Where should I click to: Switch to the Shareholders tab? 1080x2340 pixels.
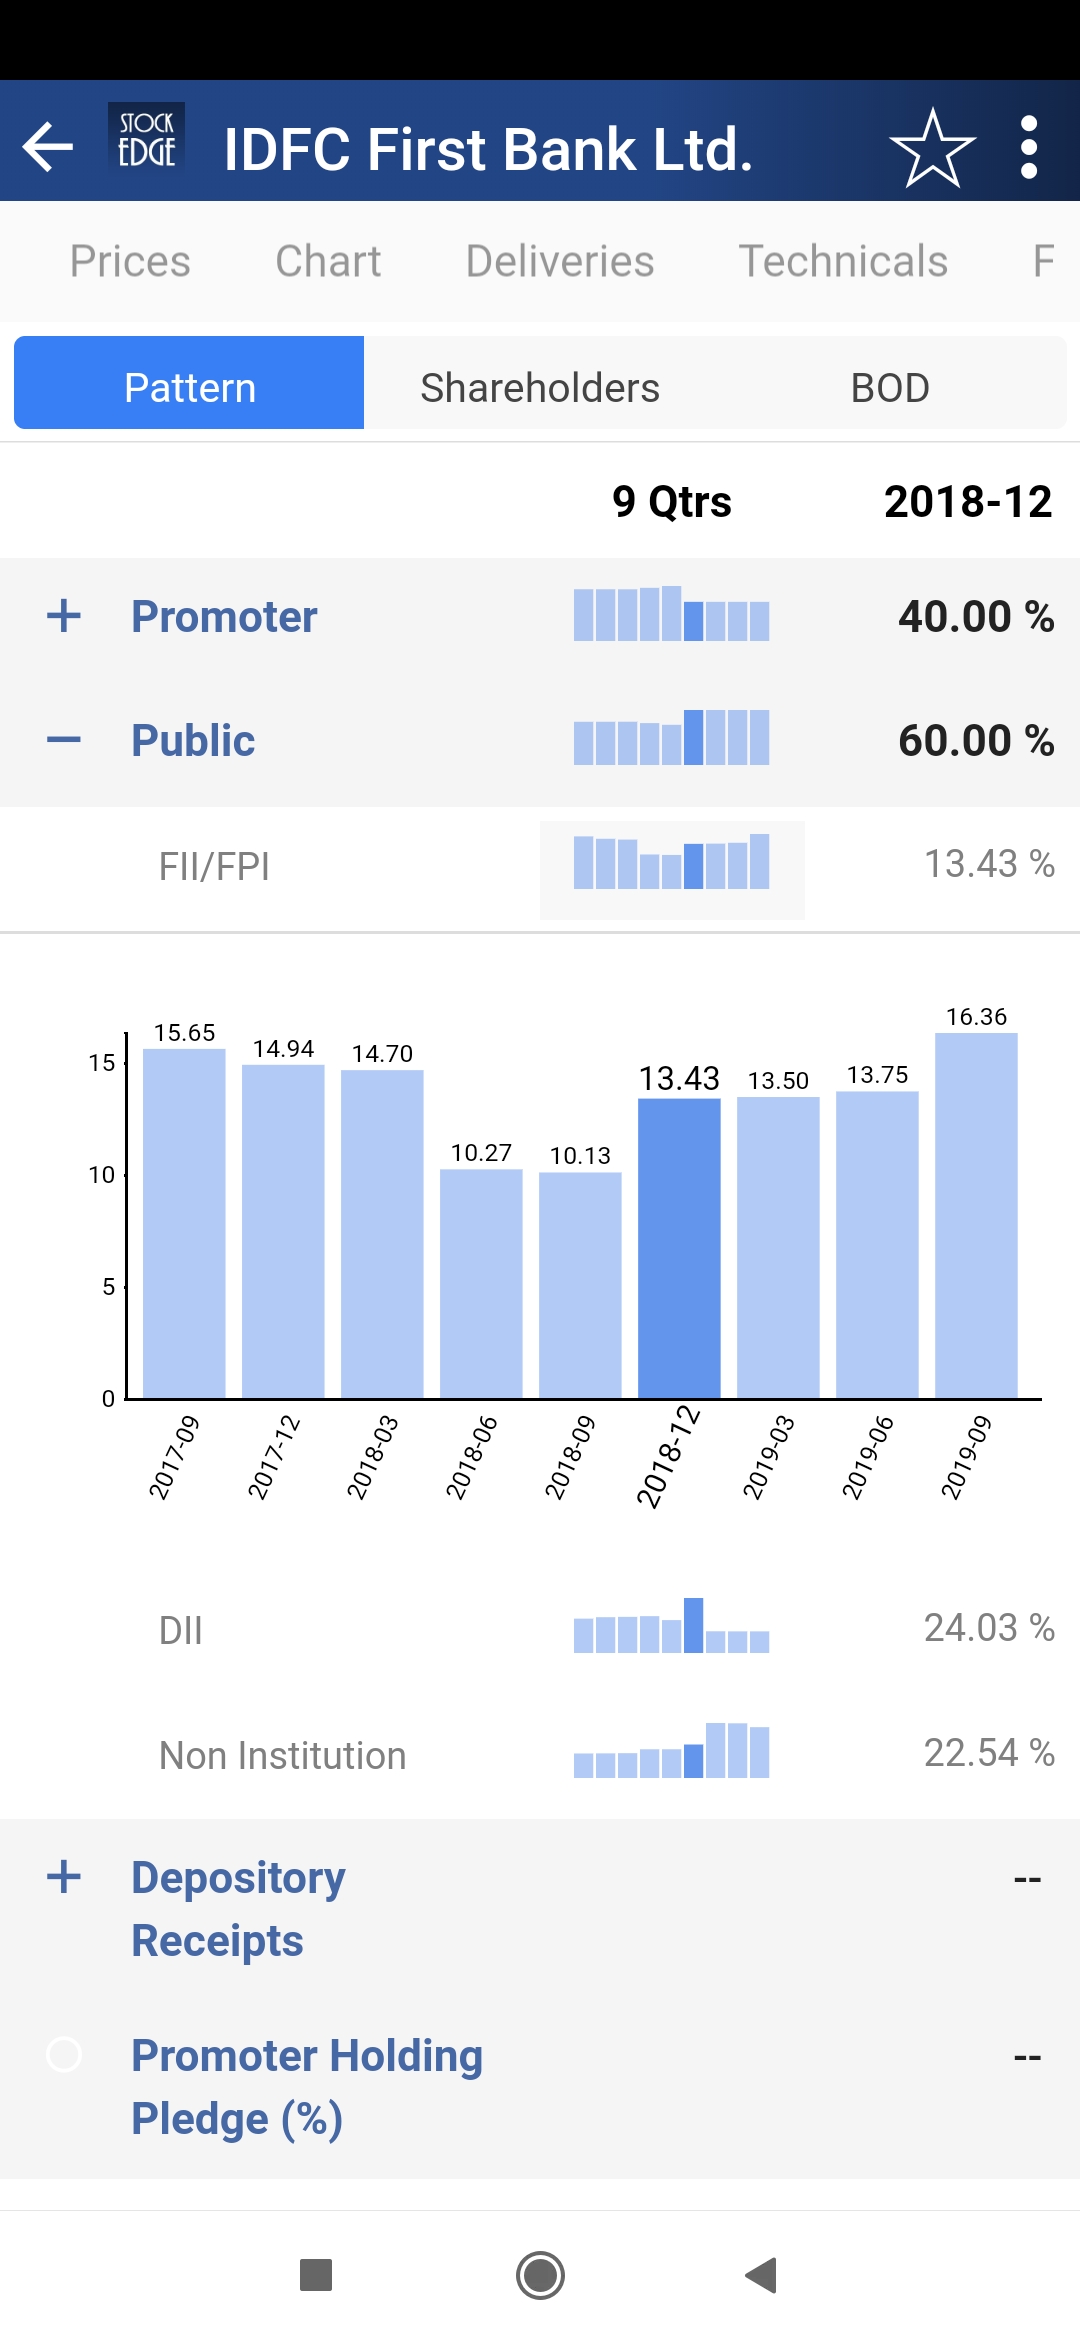pos(540,387)
